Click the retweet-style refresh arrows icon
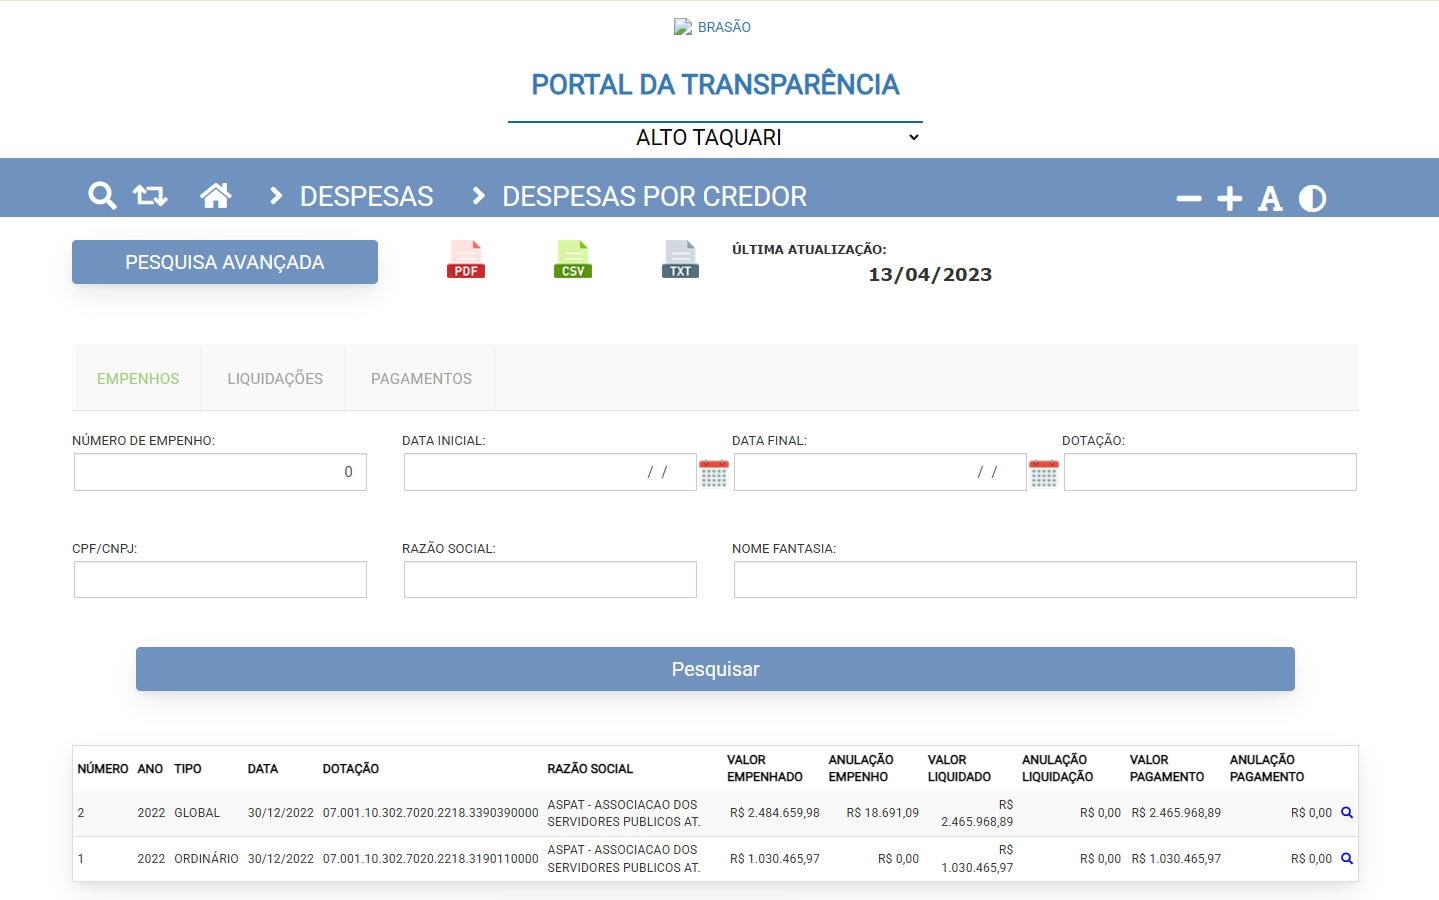1439x900 pixels. [x=150, y=195]
